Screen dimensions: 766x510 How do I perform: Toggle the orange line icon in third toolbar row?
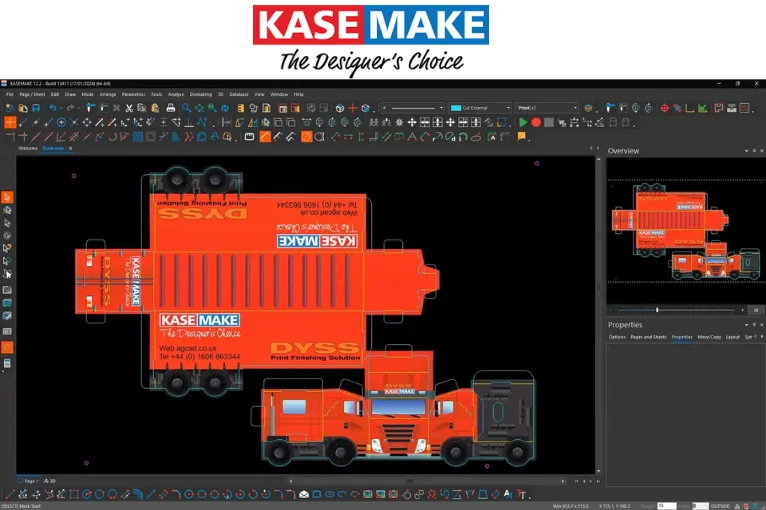pyautogui.click(x=265, y=136)
